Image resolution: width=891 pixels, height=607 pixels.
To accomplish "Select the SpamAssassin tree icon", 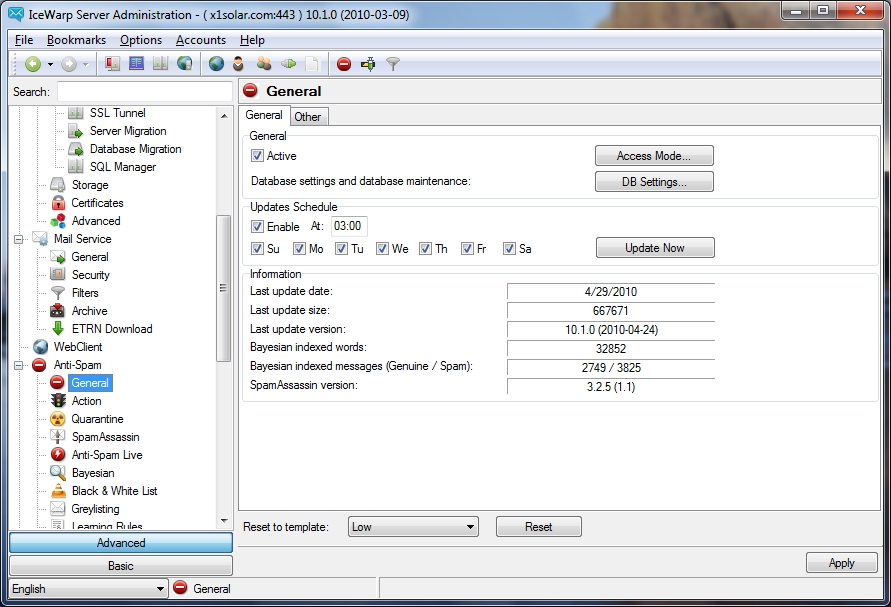I will point(57,437).
